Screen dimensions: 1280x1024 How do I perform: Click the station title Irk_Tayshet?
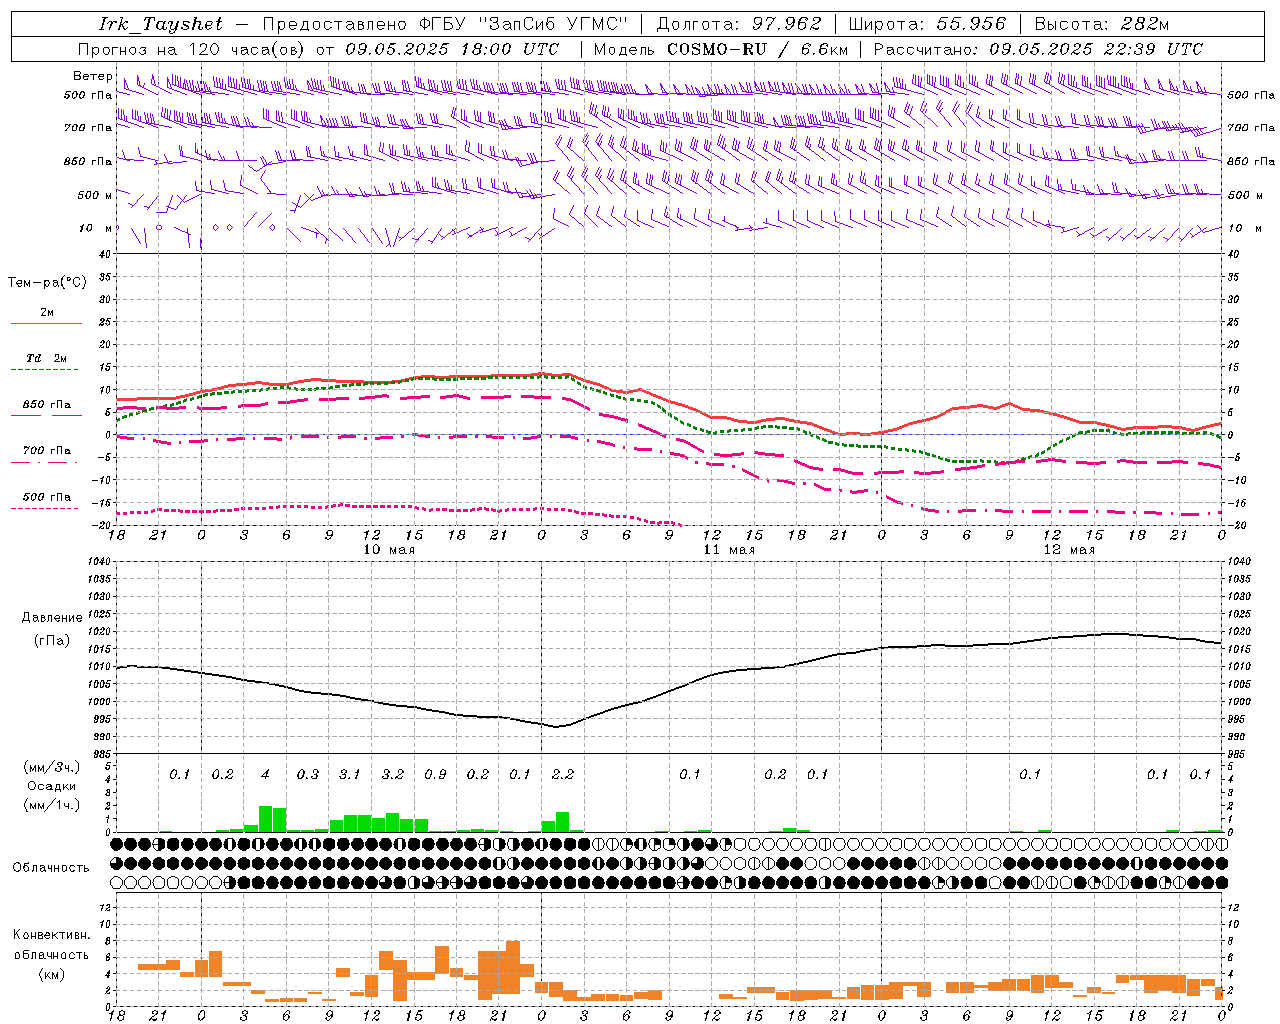(x=161, y=24)
